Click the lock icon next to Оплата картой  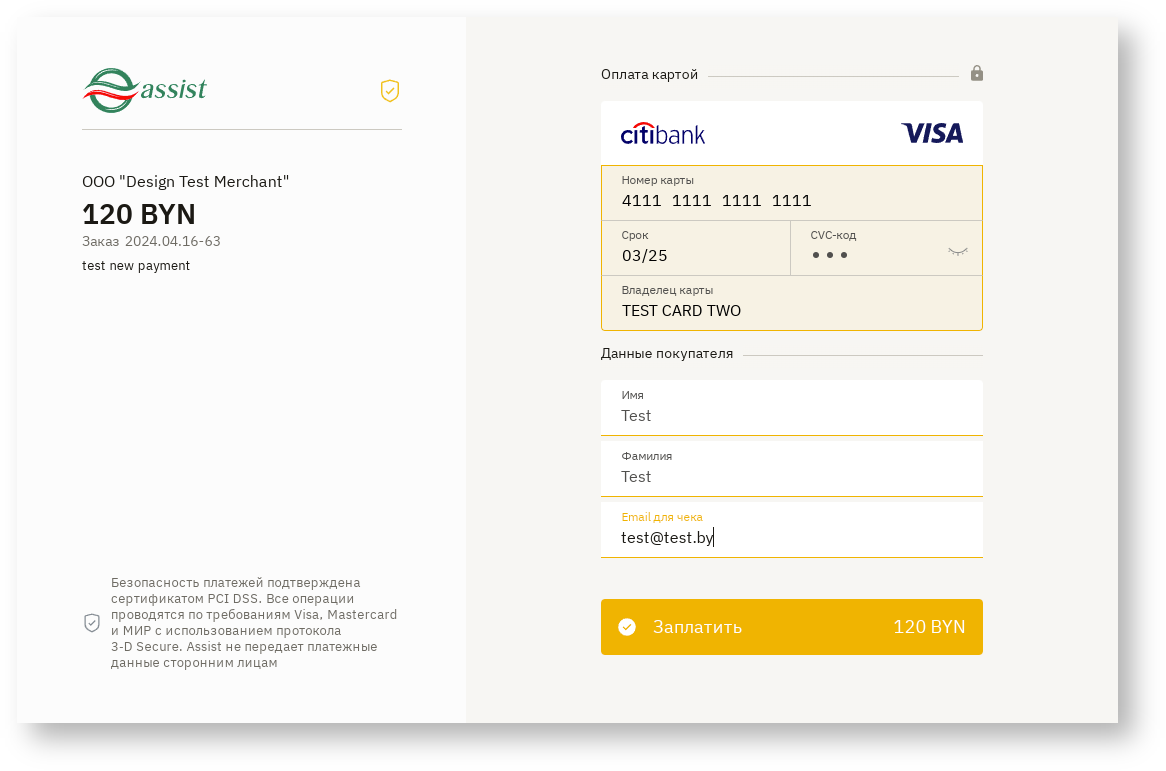pos(977,73)
